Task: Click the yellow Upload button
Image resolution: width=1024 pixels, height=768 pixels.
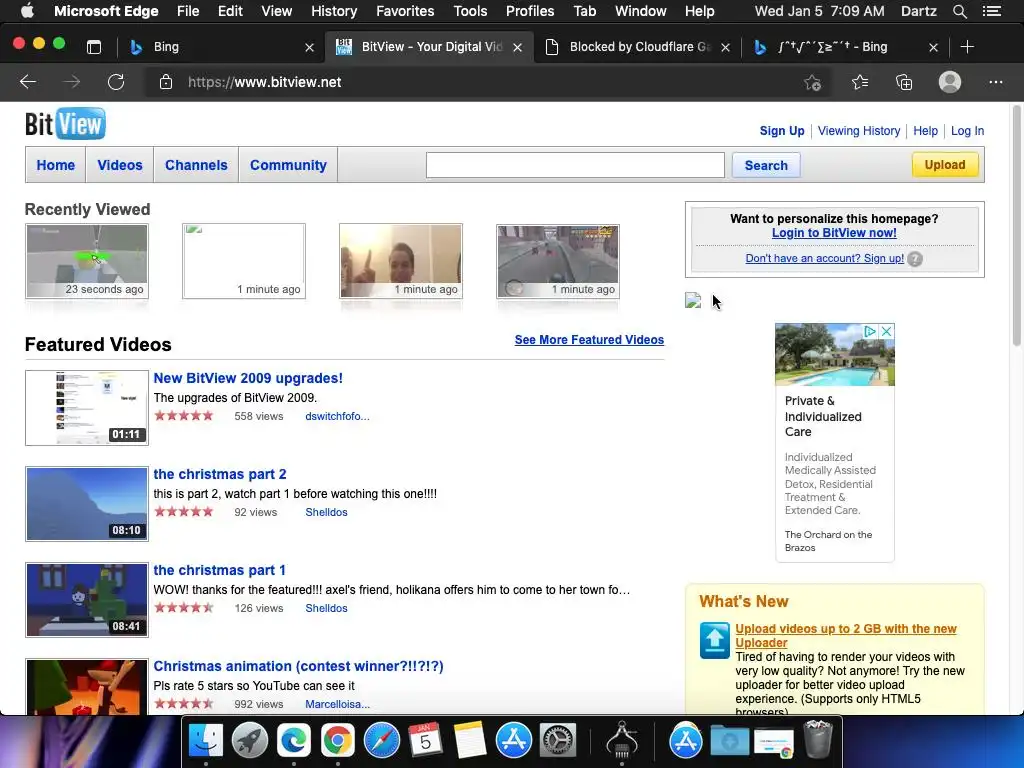Action: click(x=944, y=165)
